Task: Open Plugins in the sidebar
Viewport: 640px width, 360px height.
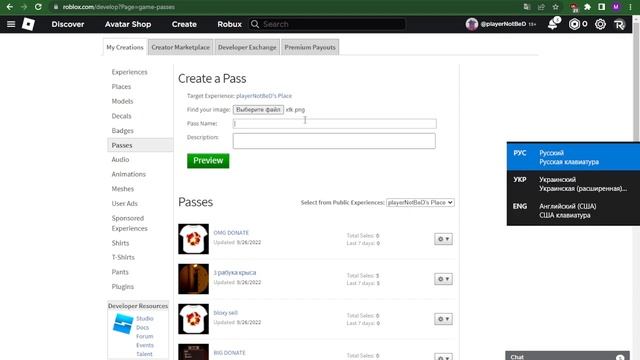Action: pyautogui.click(x=122, y=287)
